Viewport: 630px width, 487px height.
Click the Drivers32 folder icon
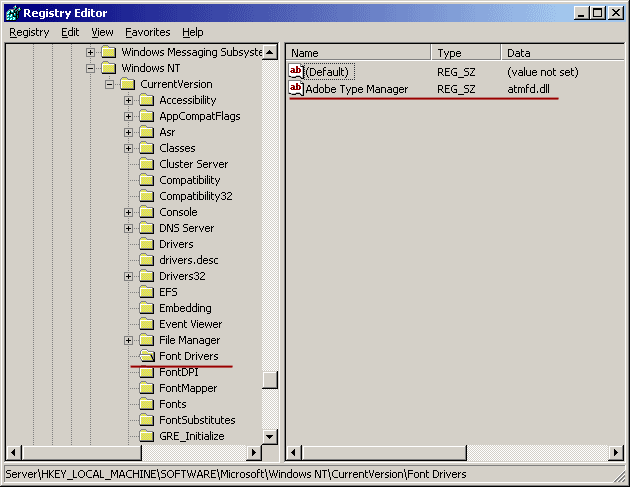coord(147,276)
